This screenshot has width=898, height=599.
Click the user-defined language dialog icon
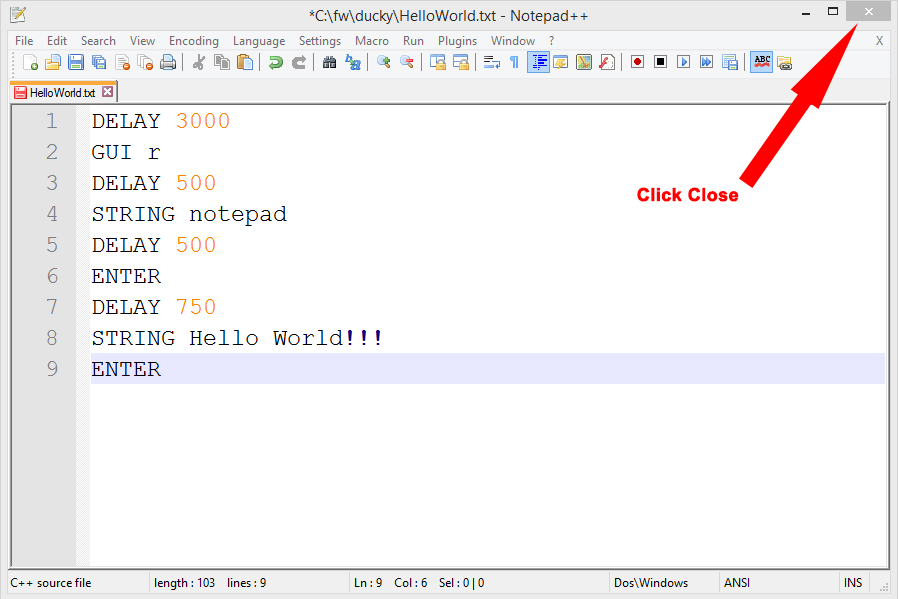tap(561, 62)
